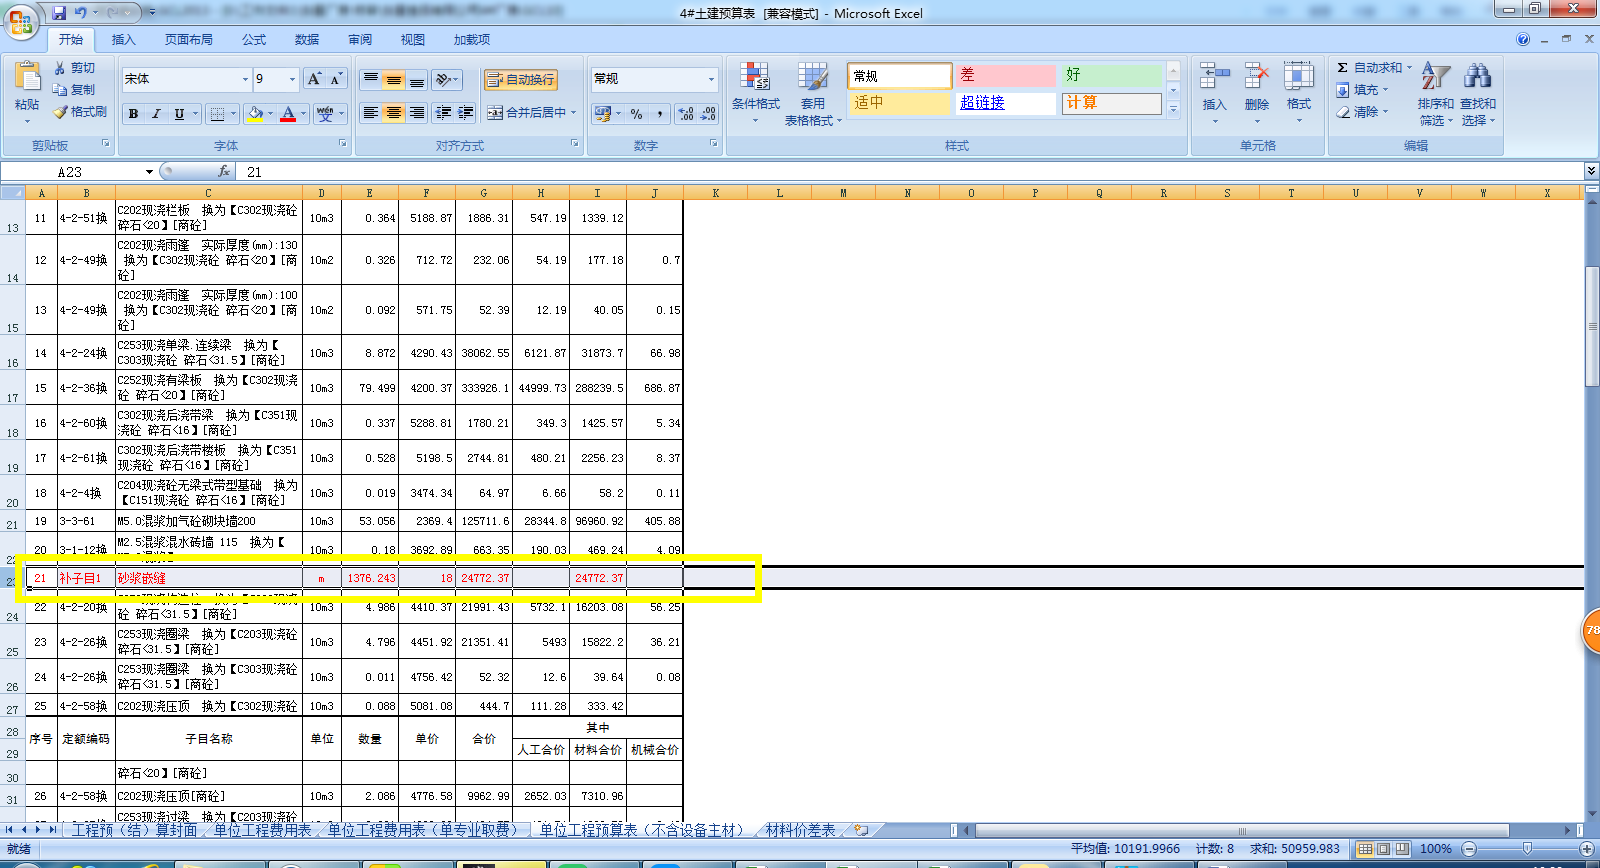Click the red font color A button
Screen dimensions: 1600x868
pyautogui.click(x=288, y=114)
